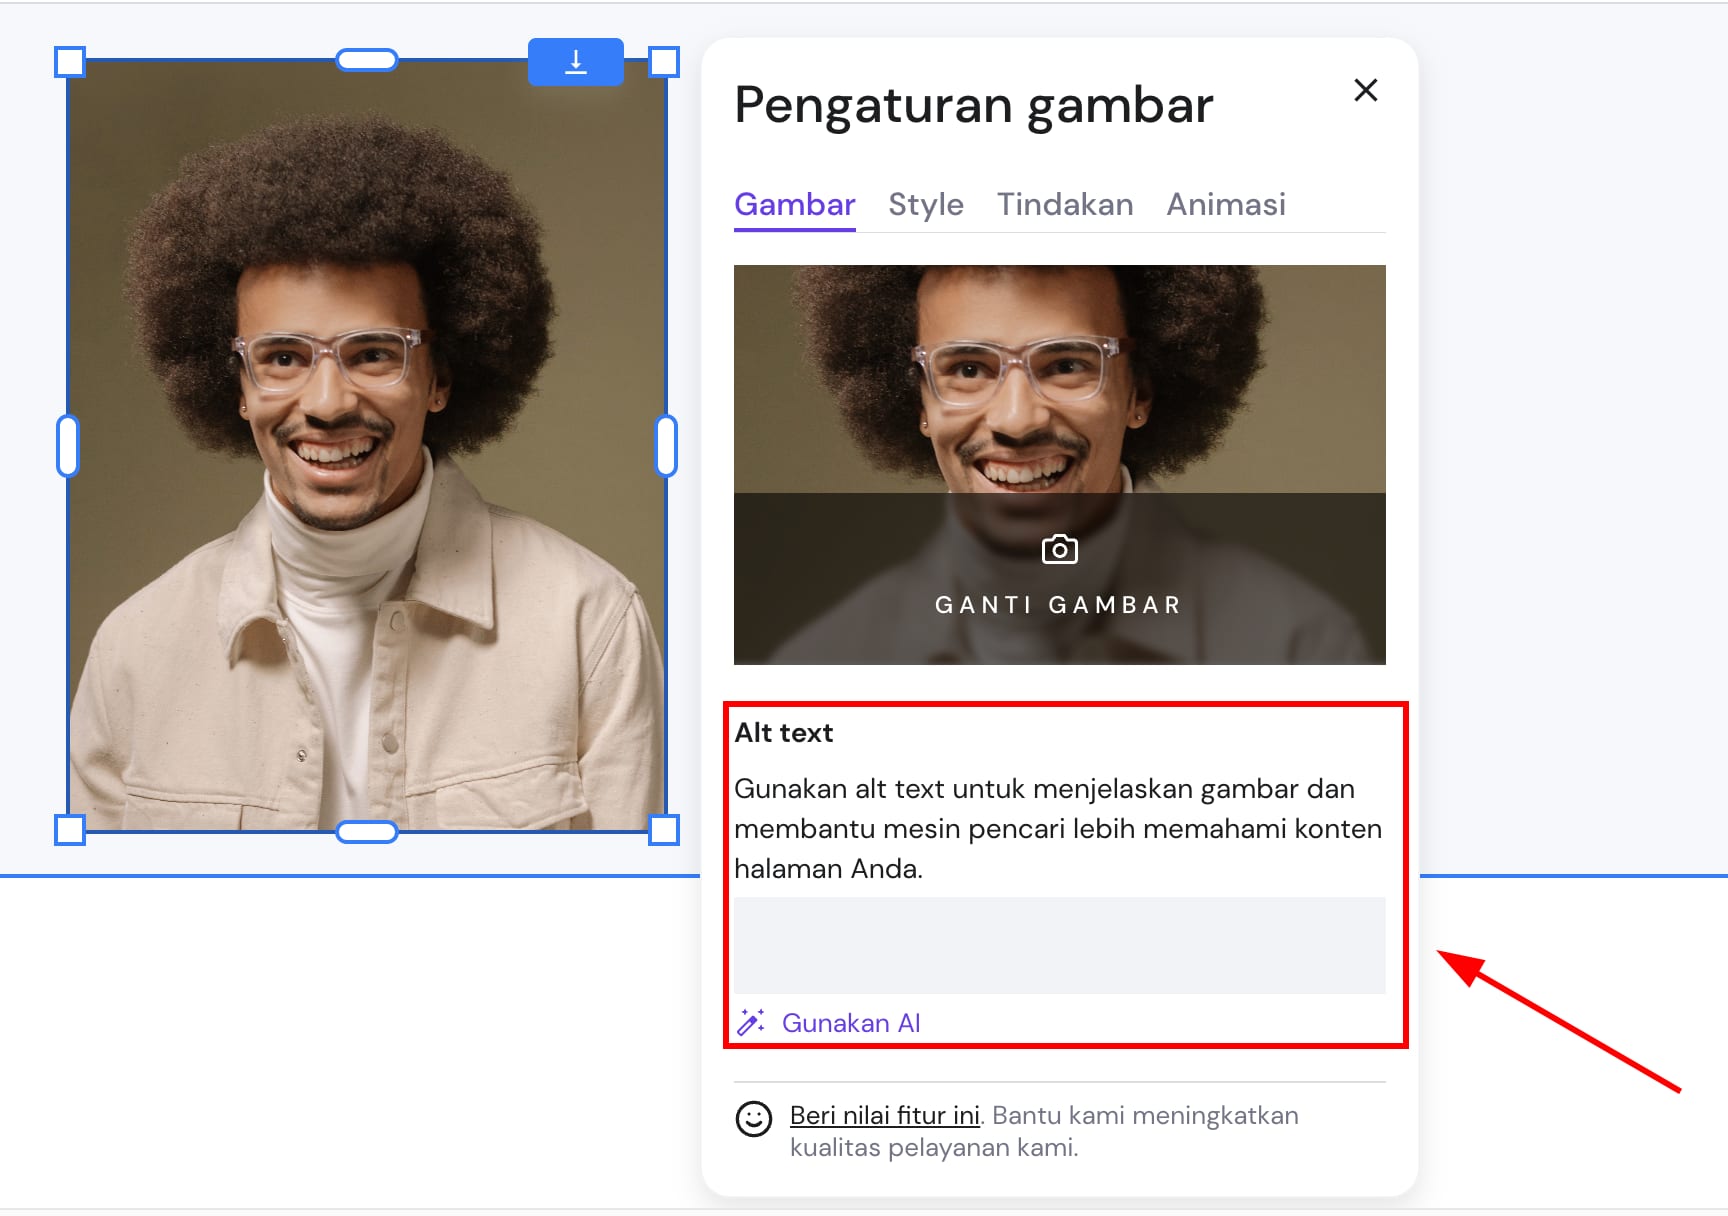Image resolution: width=1728 pixels, height=1216 pixels.
Task: Click the Gunakan AI link
Action: (851, 1023)
